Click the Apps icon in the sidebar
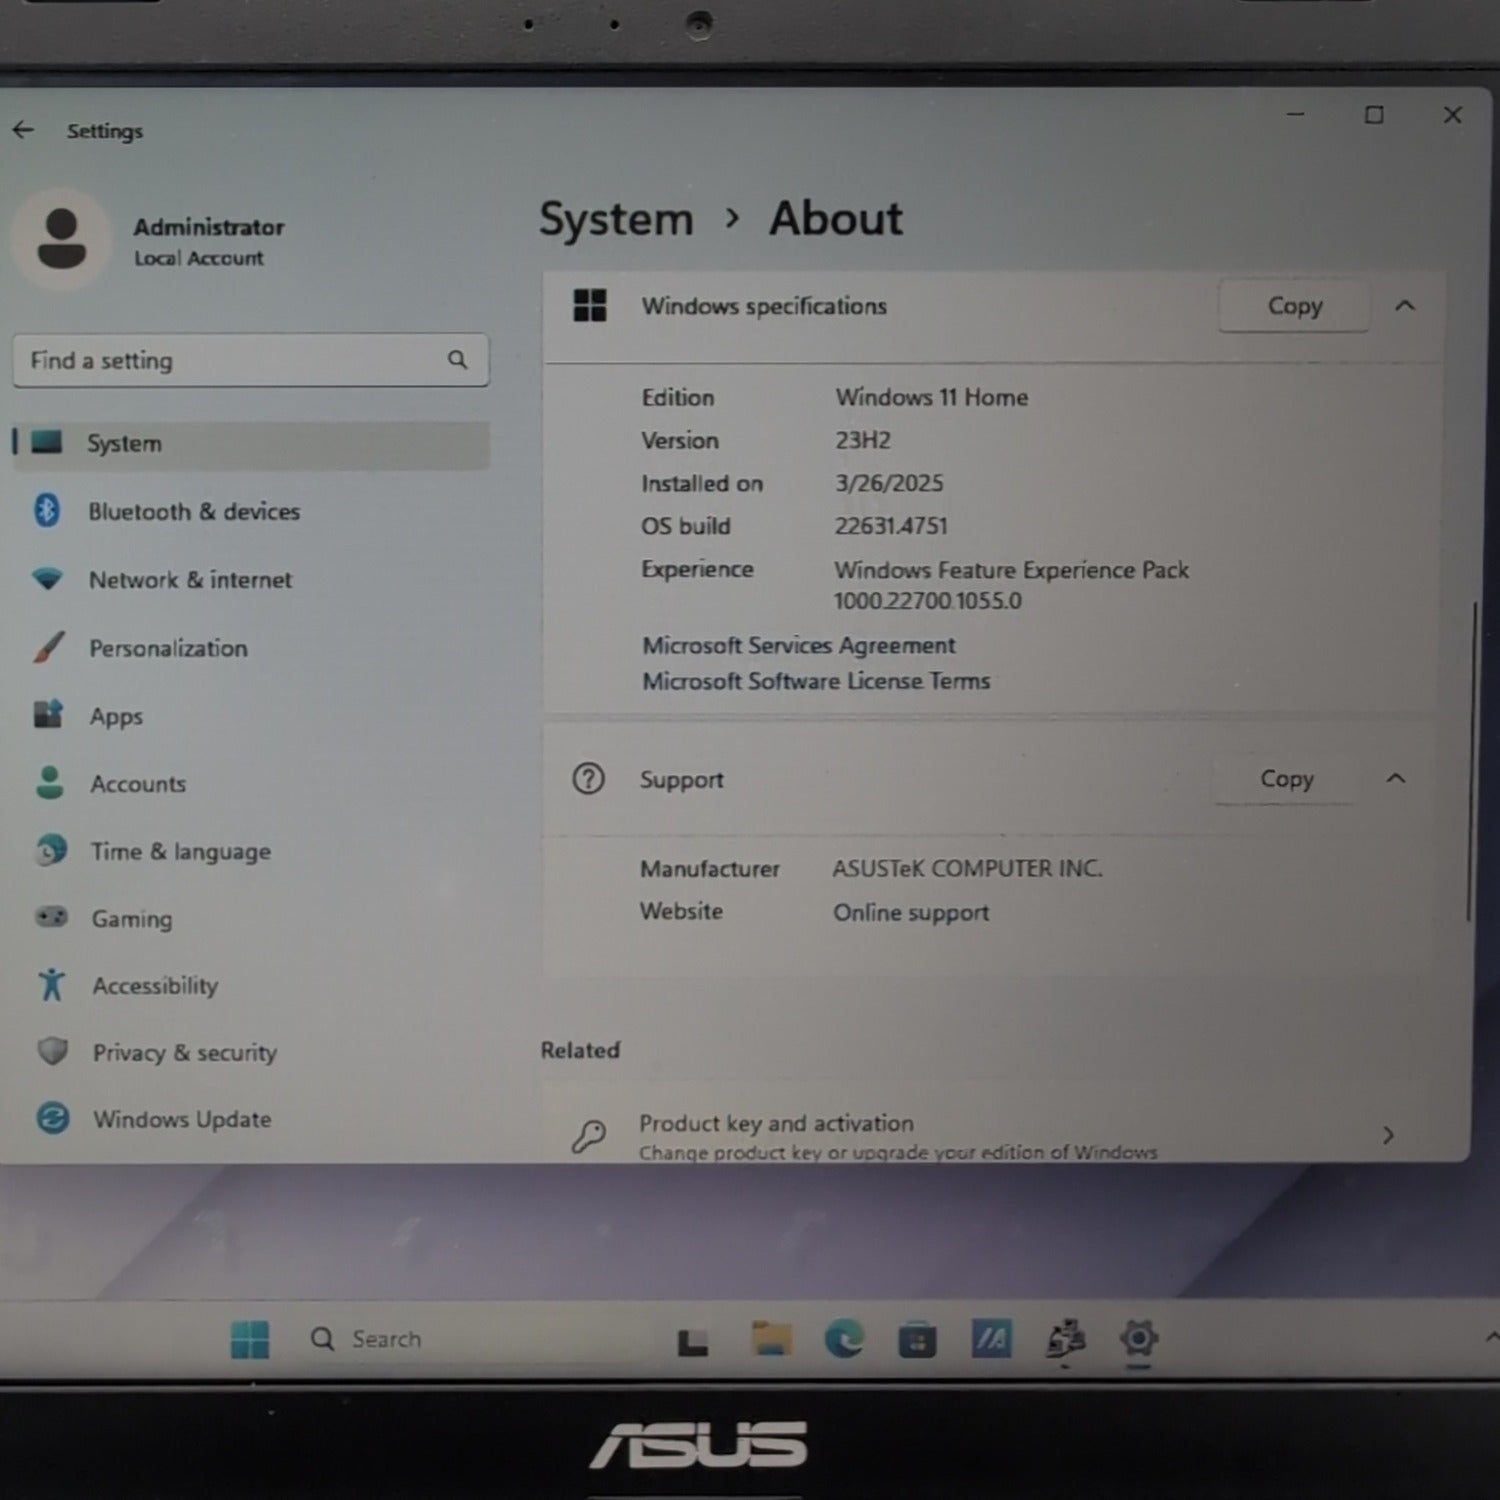1500x1500 pixels. [x=48, y=714]
